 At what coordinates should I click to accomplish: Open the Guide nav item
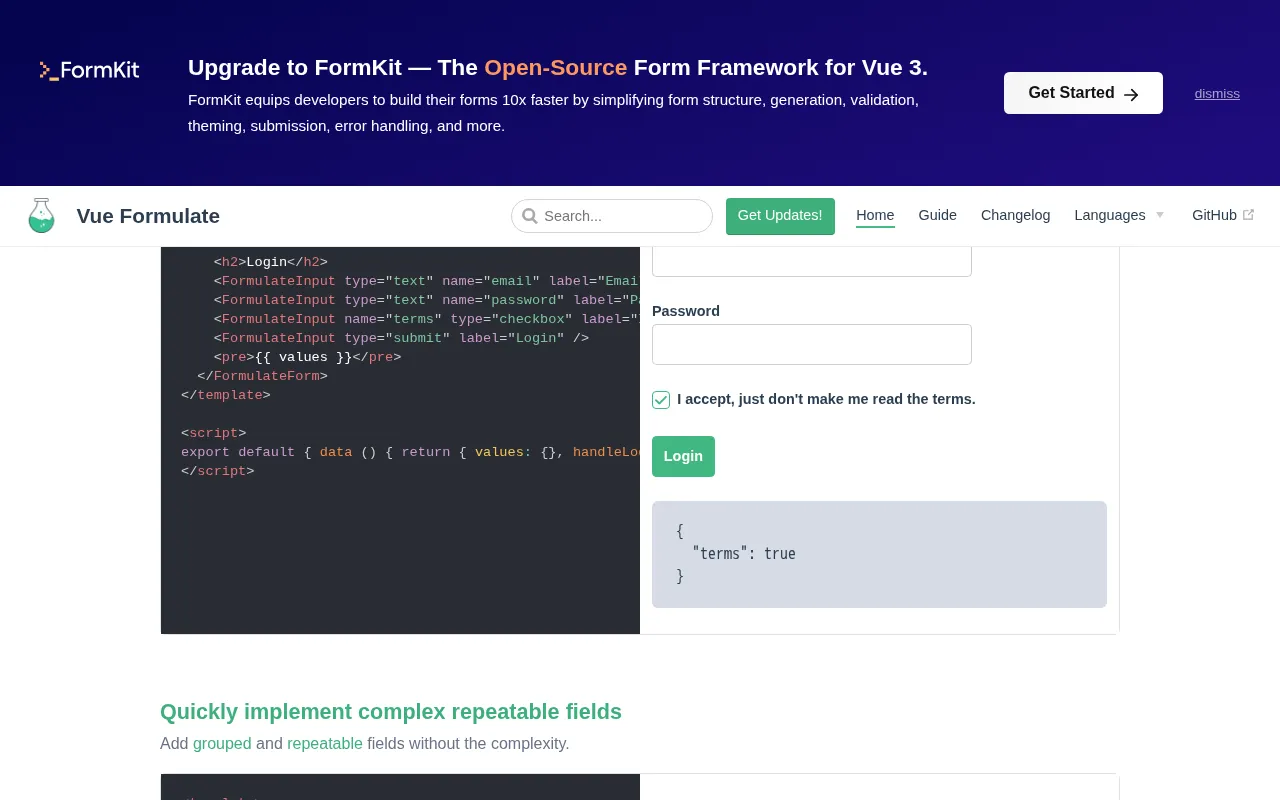[x=937, y=215]
